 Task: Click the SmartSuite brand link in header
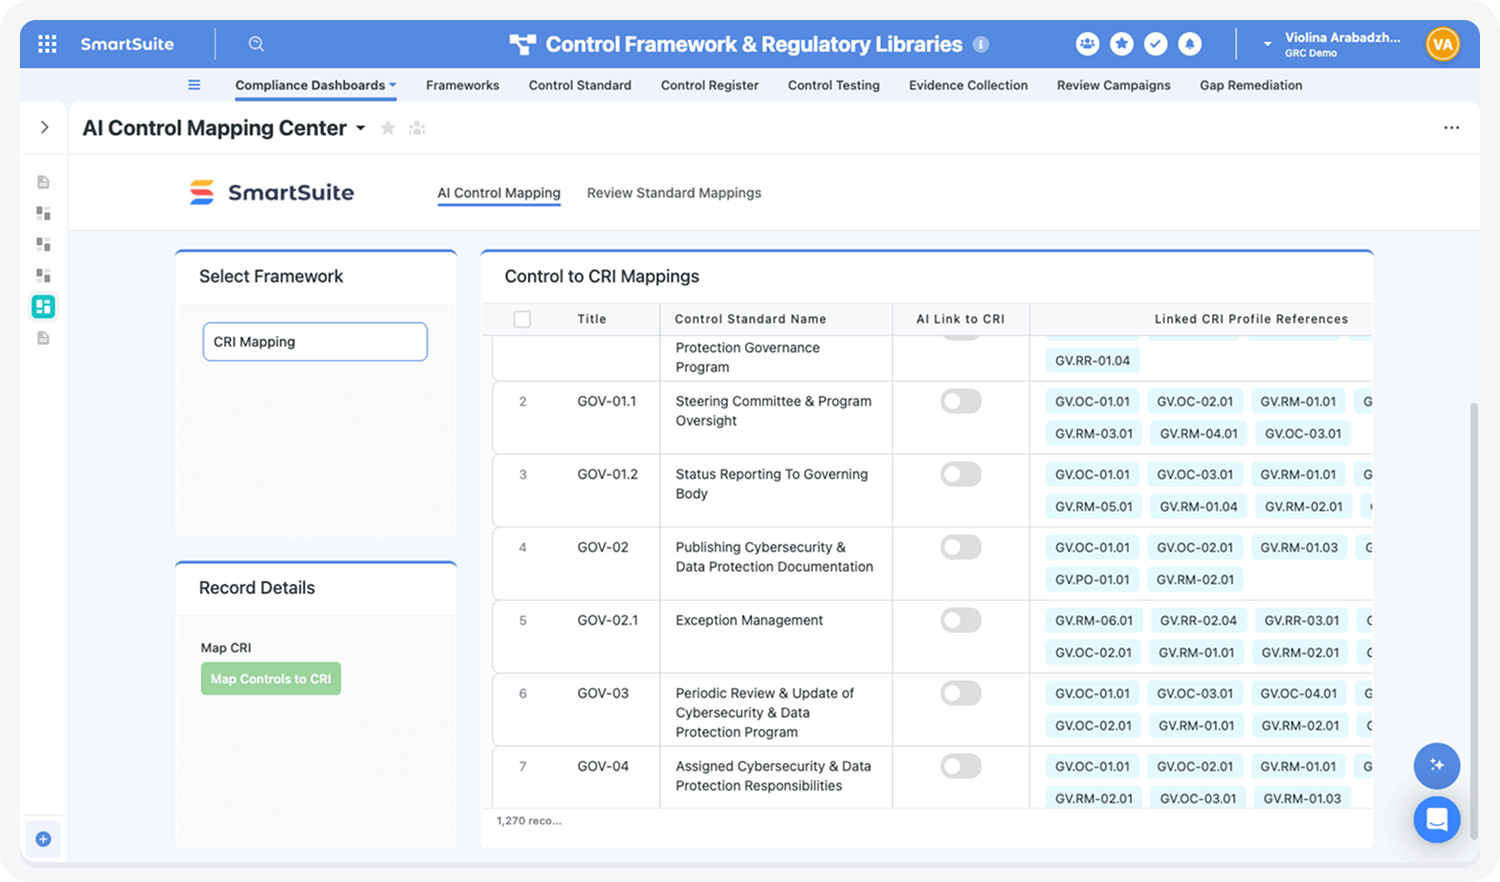pyautogui.click(x=127, y=44)
